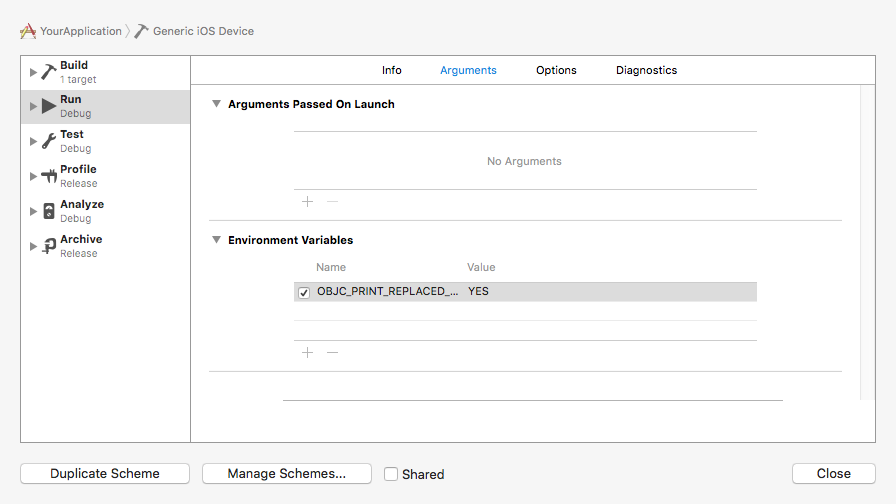Collapse the Environment Variables section

pyautogui.click(x=216, y=240)
